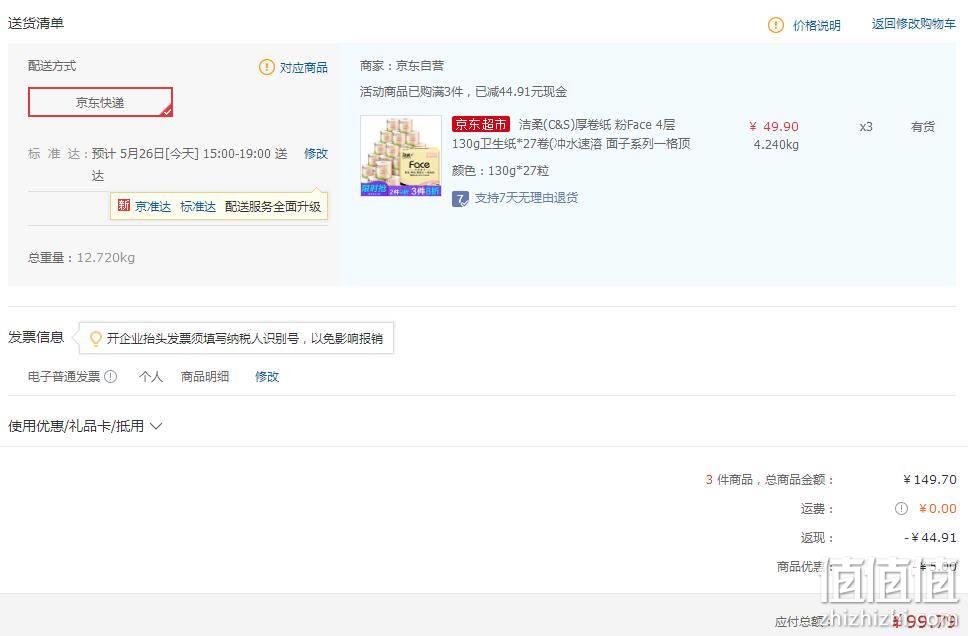The width and height of the screenshot is (968, 636).
Task: Click the shipping fee ¥0.00
Action: pos(937,509)
